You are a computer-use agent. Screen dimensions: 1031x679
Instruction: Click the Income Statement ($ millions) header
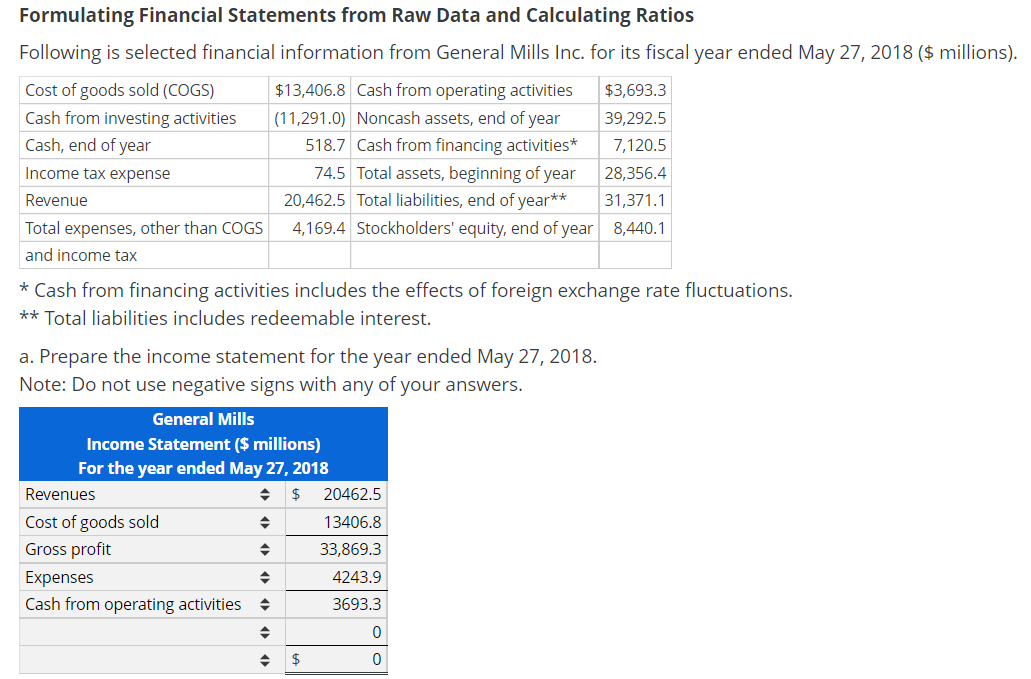tap(203, 444)
